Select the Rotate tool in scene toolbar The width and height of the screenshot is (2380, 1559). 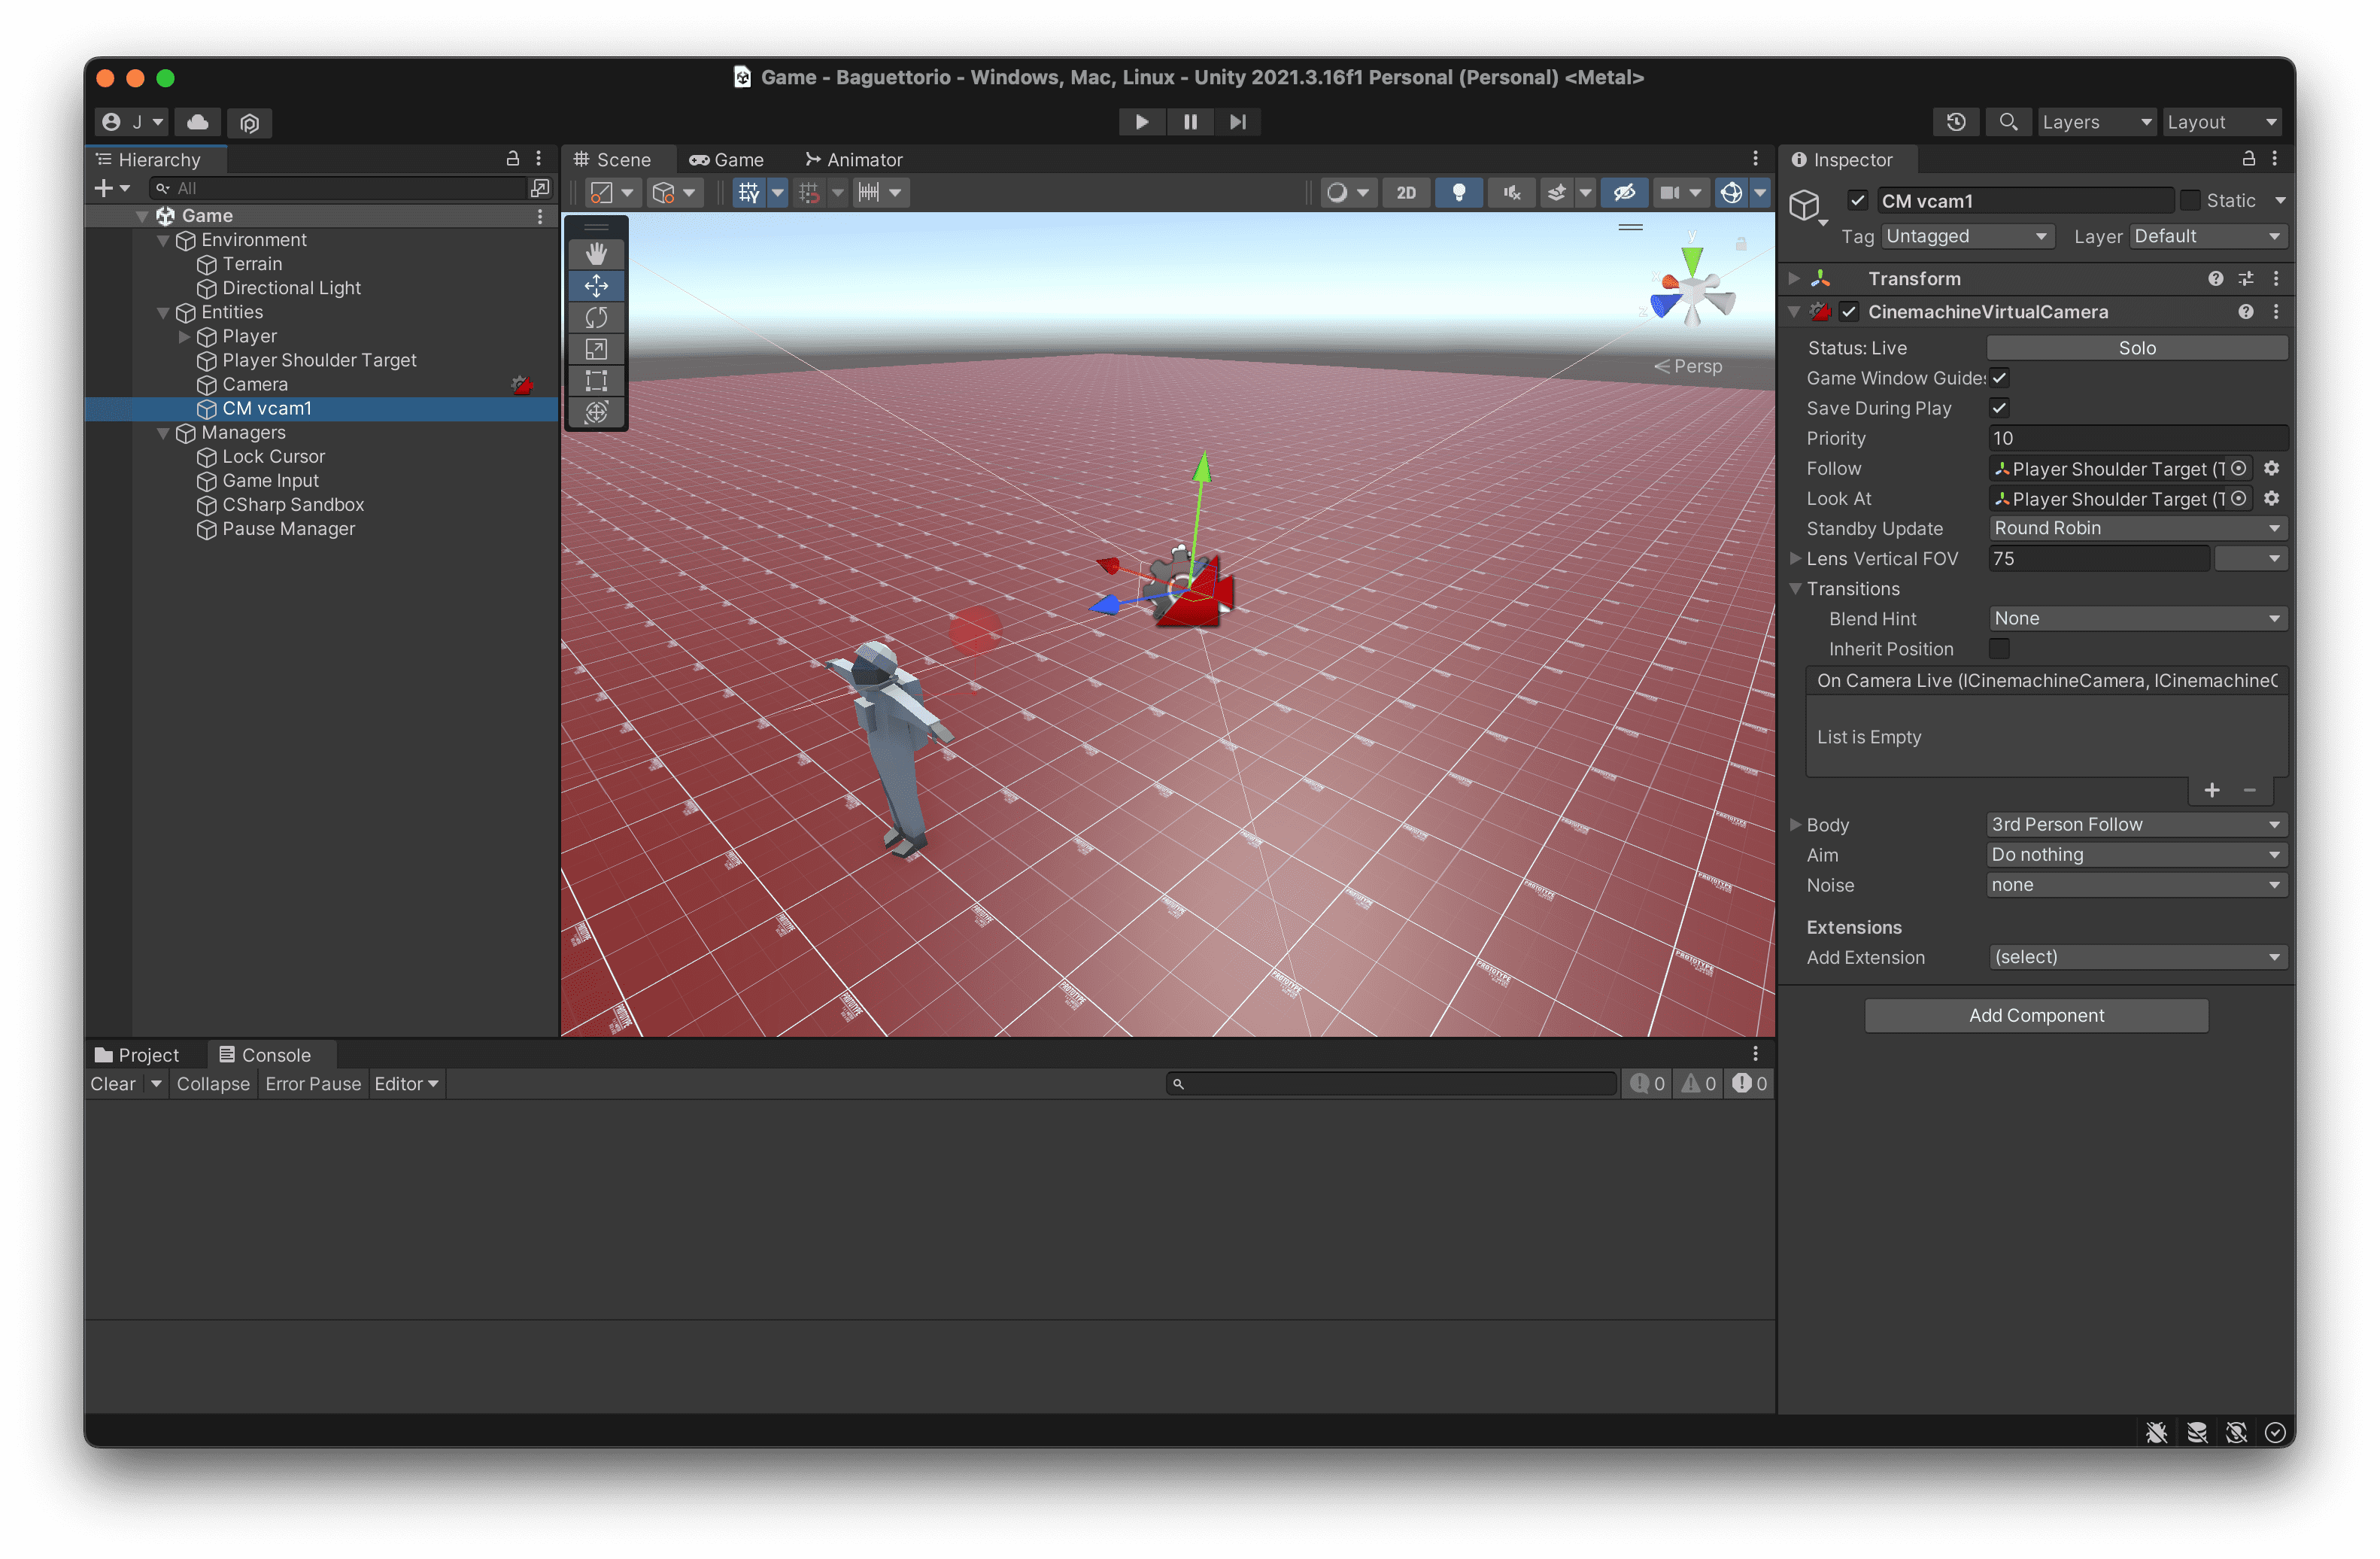click(x=596, y=318)
